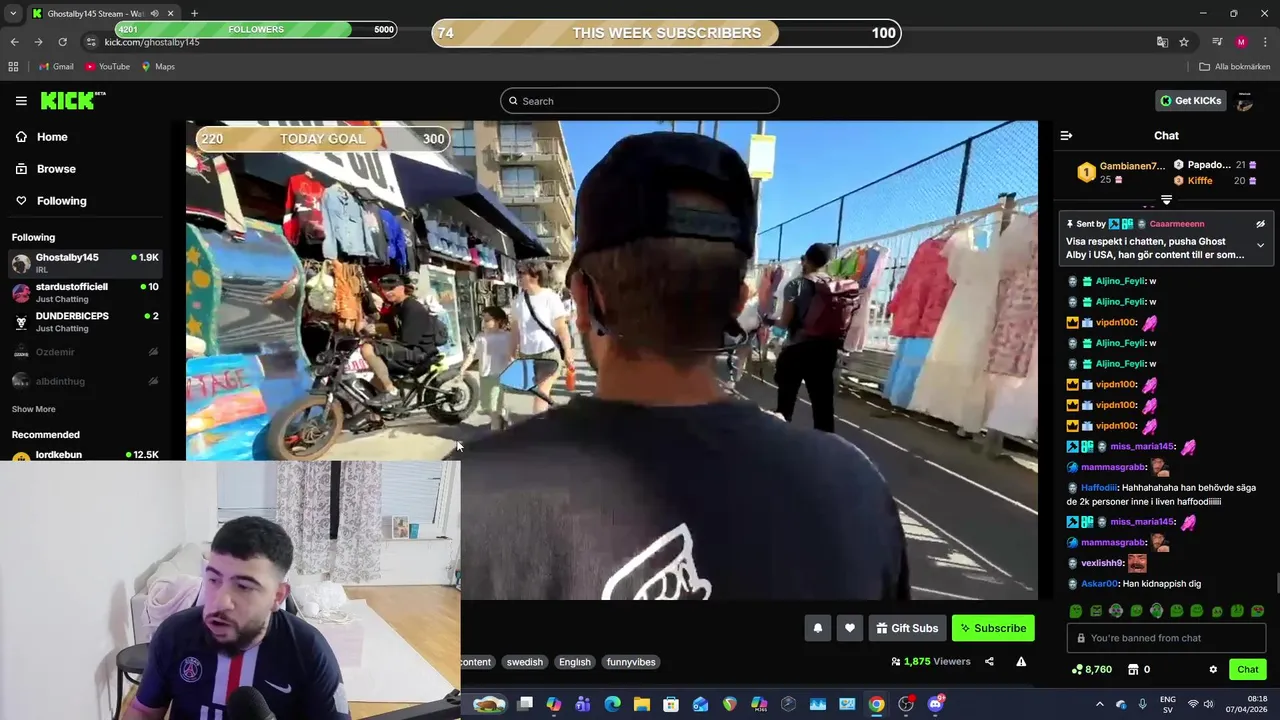Click the browser address bar URL
The height and width of the screenshot is (720, 1280).
152,42
